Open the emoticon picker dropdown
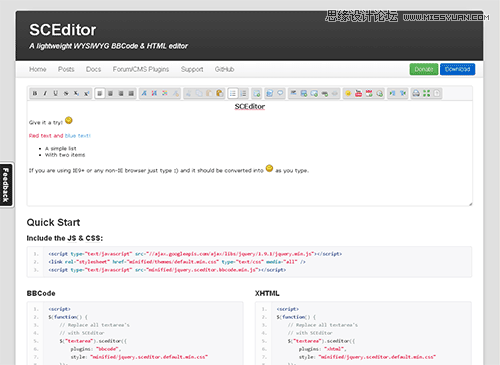Screen dimensions: 500x365 (348, 93)
